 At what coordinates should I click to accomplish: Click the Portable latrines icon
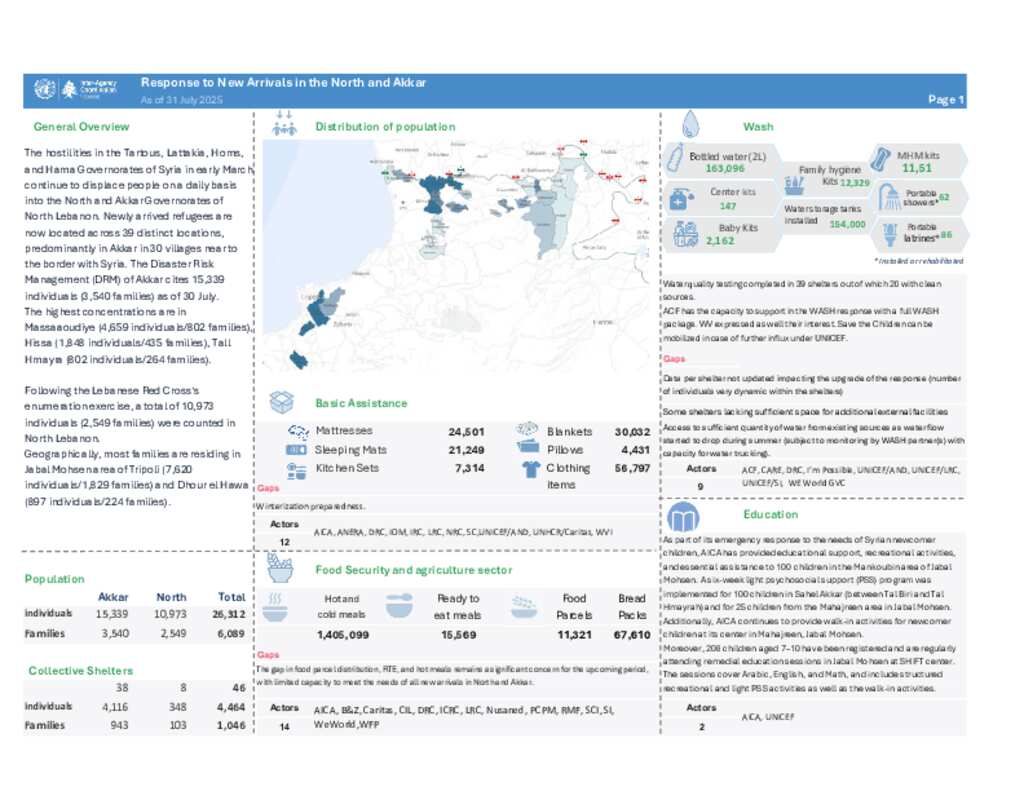coord(888,233)
